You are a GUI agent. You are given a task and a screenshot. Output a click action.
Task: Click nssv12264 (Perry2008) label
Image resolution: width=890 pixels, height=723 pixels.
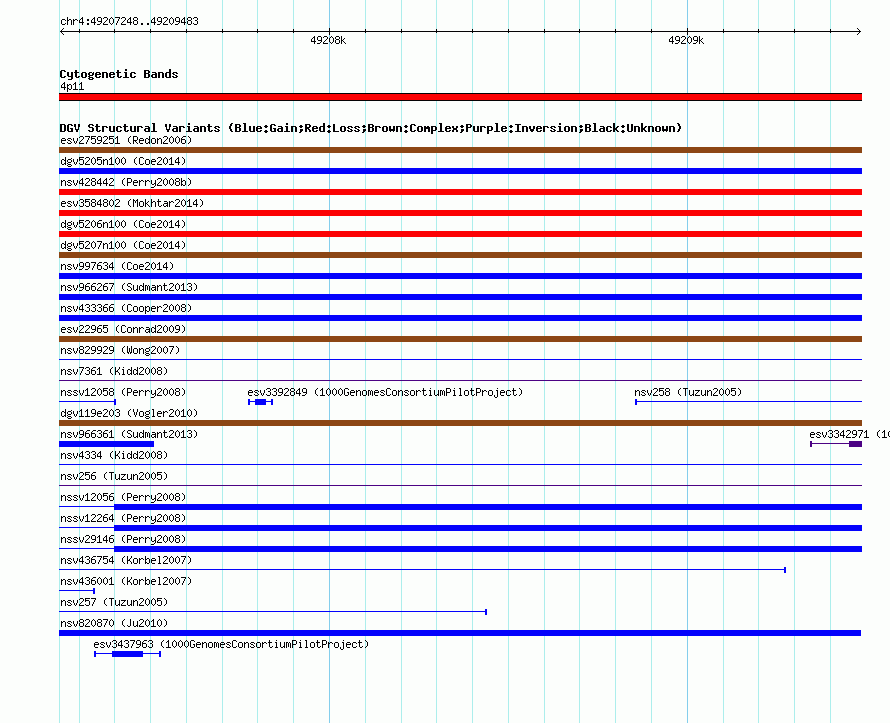pos(123,518)
